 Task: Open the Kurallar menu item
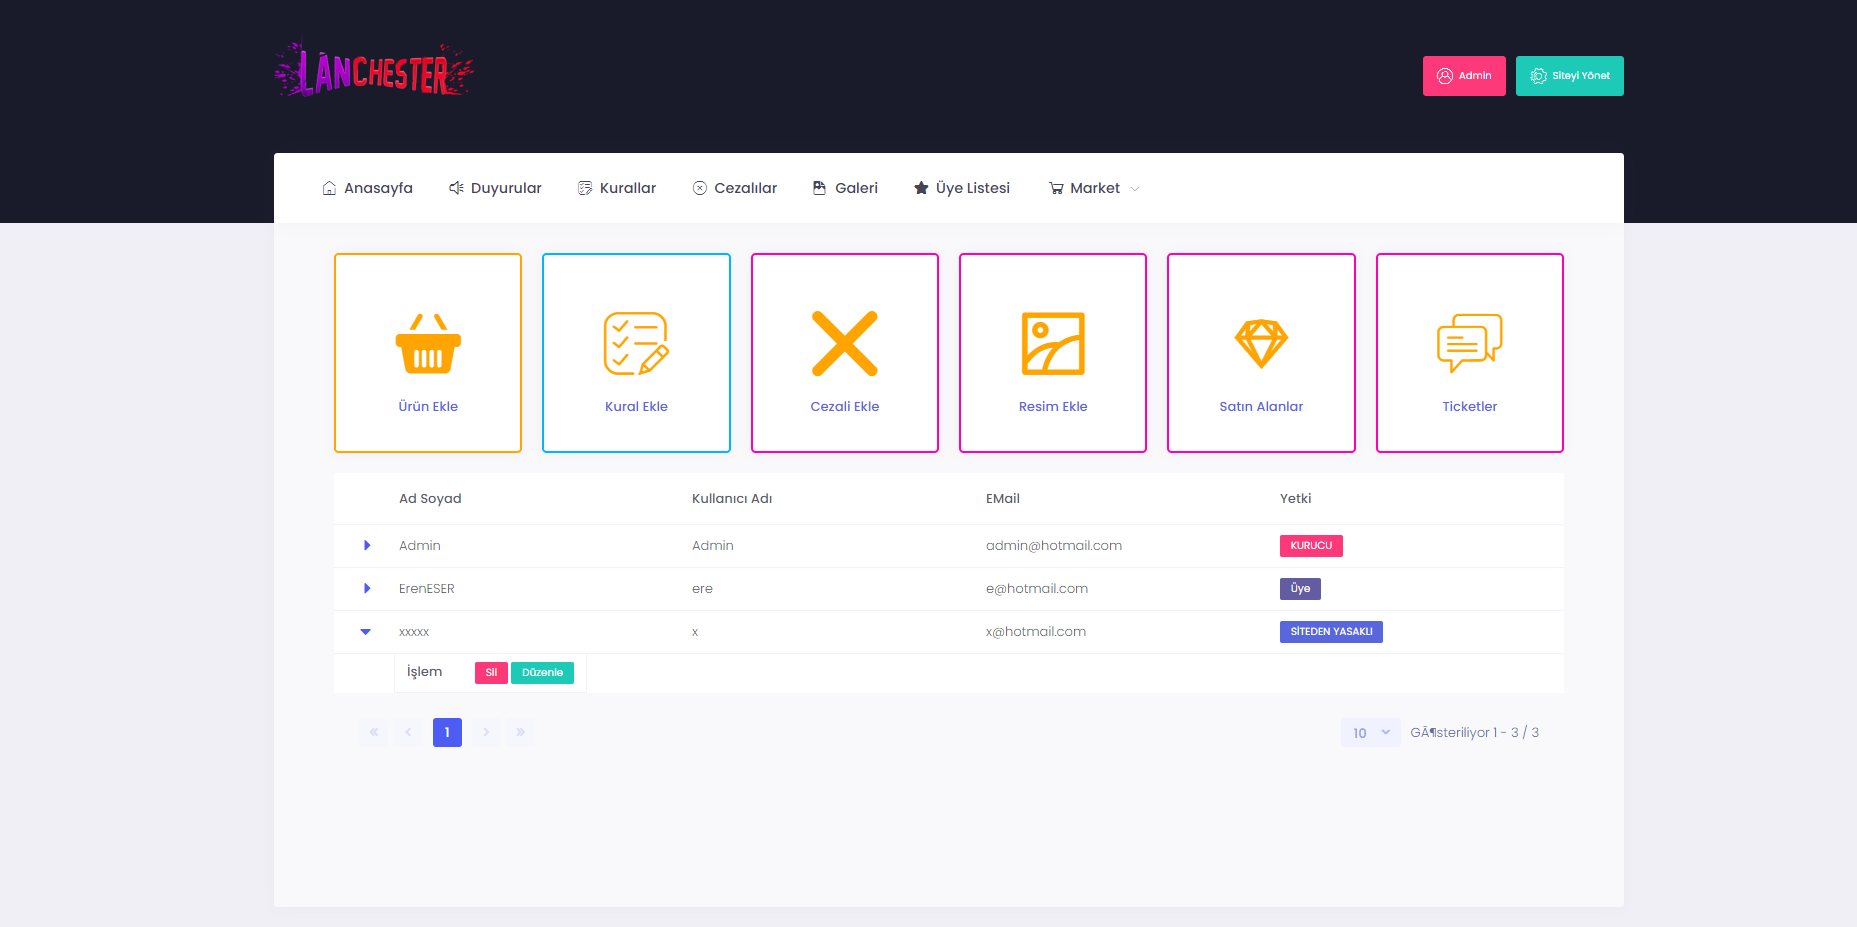pos(617,188)
